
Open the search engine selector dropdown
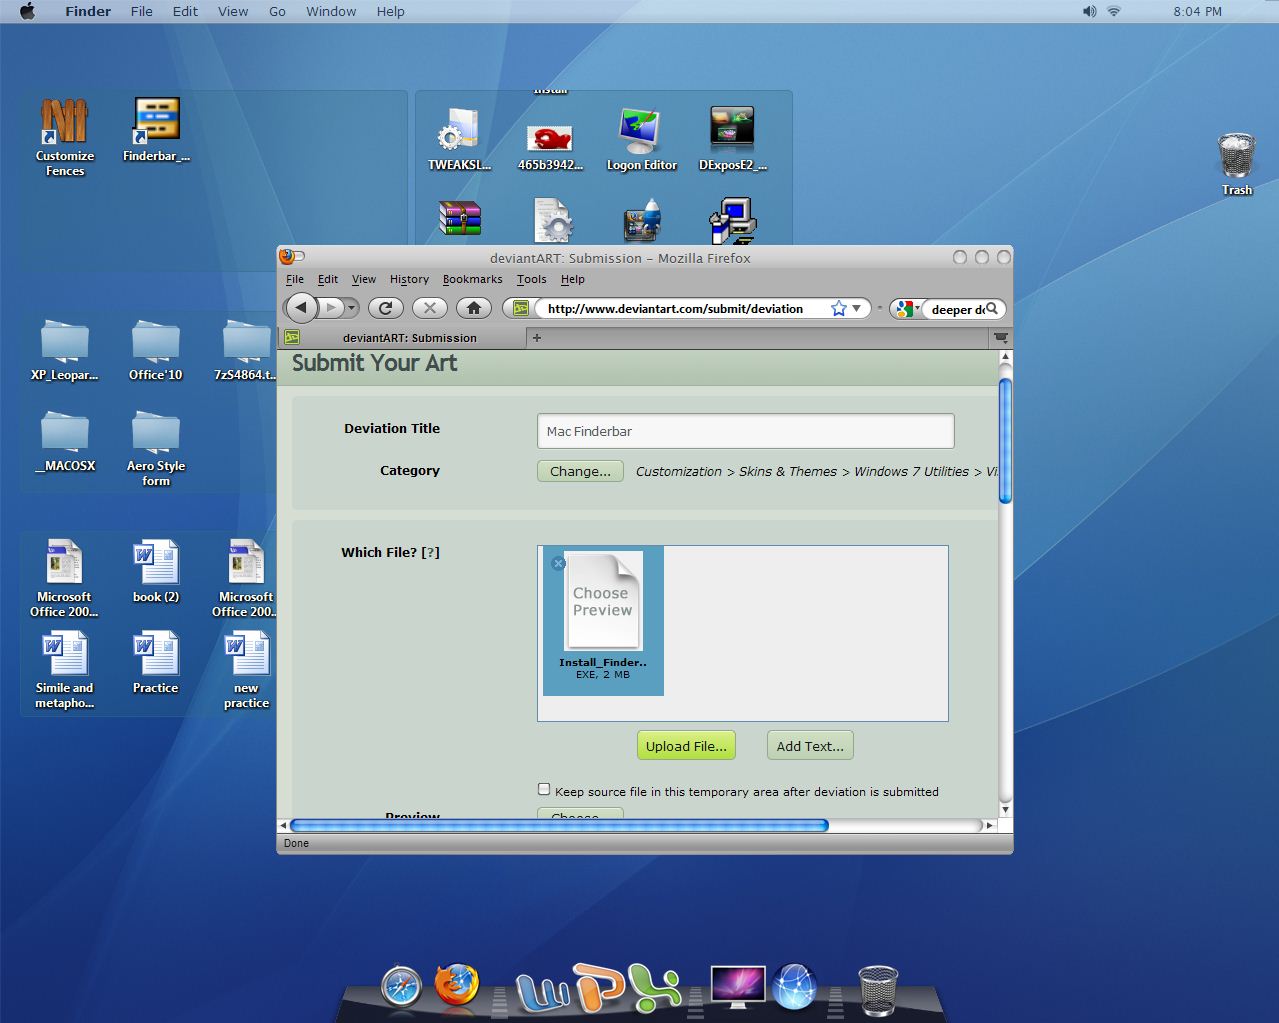905,309
